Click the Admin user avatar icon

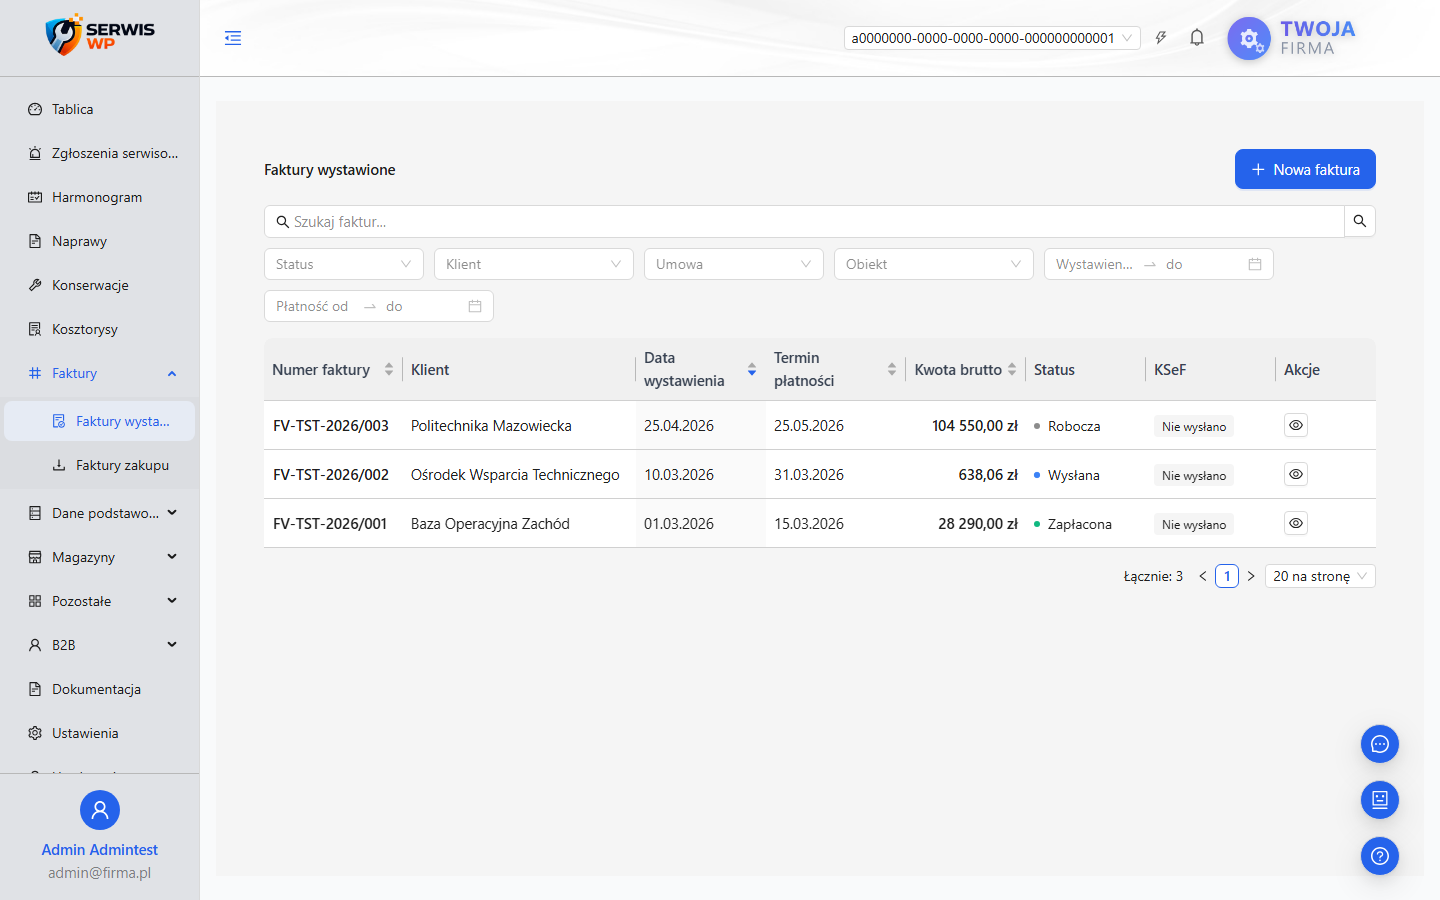click(x=100, y=810)
